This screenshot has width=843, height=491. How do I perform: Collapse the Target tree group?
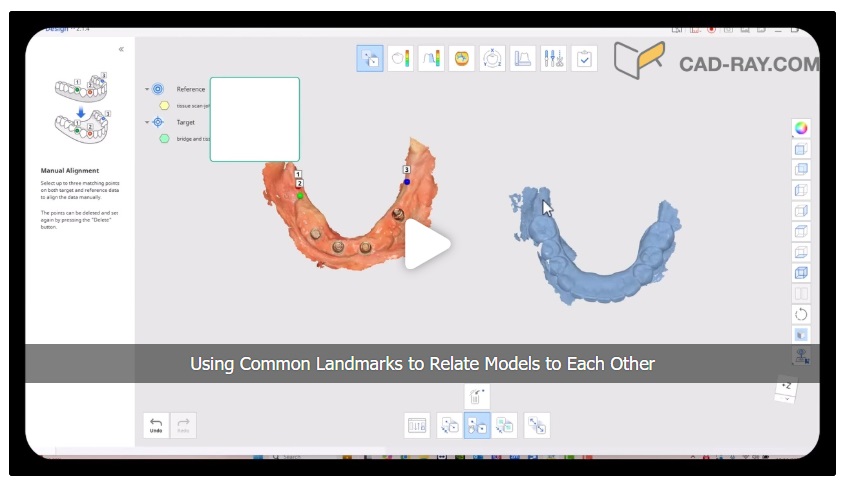pos(146,122)
